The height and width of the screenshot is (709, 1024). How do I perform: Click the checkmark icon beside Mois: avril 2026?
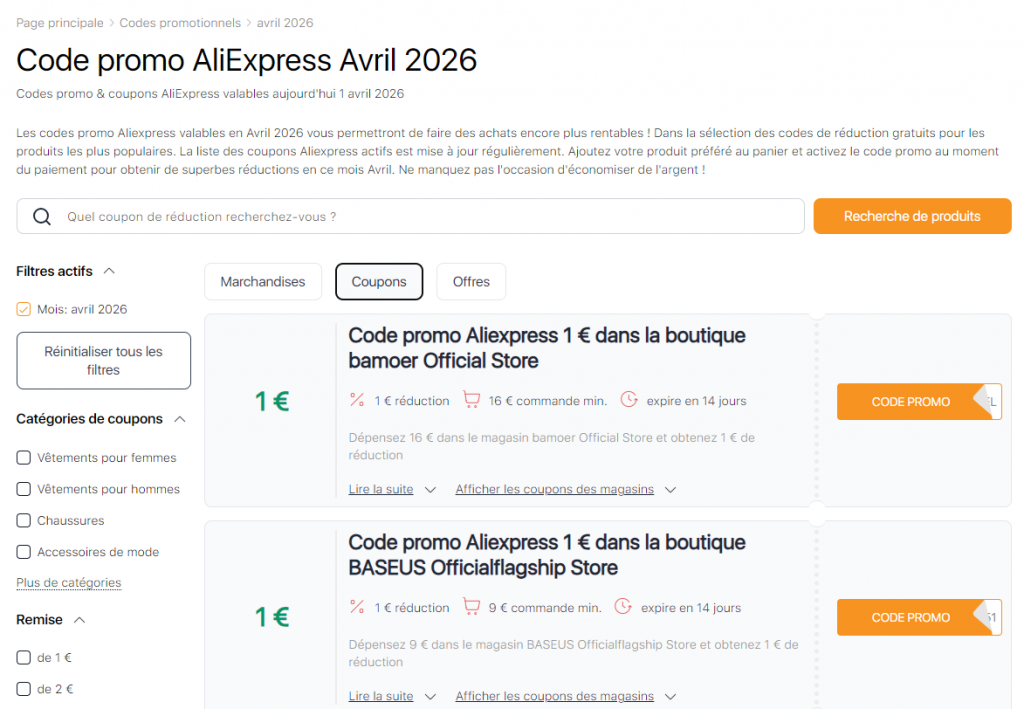coord(24,309)
